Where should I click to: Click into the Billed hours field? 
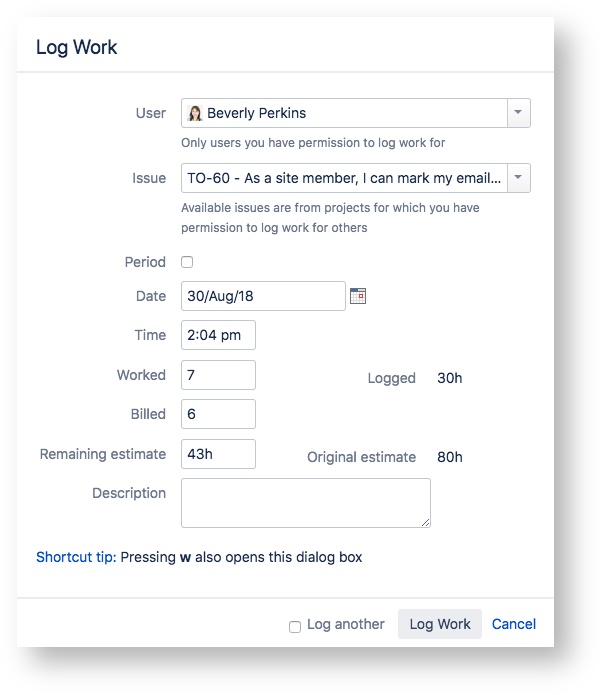pos(218,414)
